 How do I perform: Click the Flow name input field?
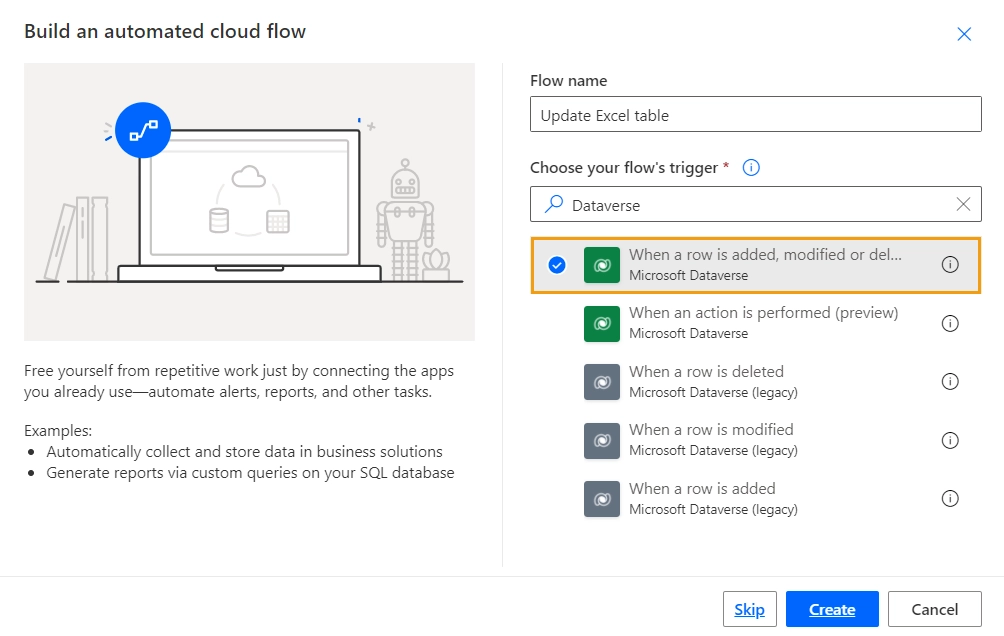pyautogui.click(x=756, y=115)
